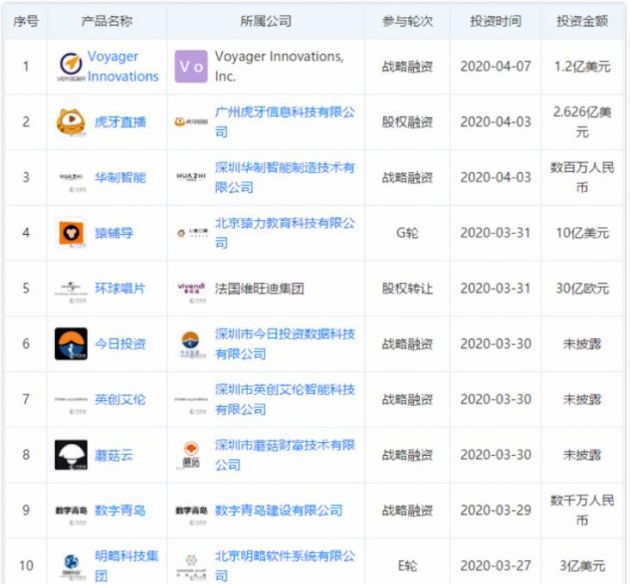Viewport: 630px width, 584px height.
Task: Open the 明略科技集团 product link
Action: [127, 566]
